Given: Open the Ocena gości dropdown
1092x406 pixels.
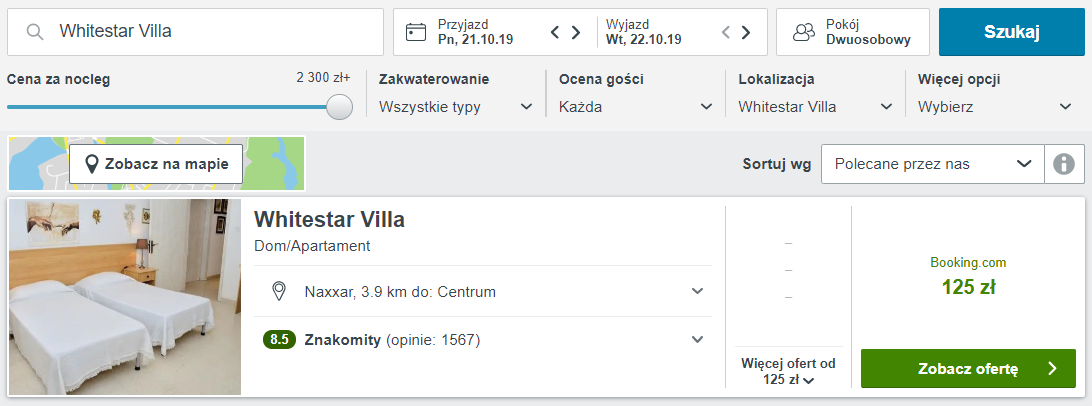Looking at the screenshot, I should [636, 107].
